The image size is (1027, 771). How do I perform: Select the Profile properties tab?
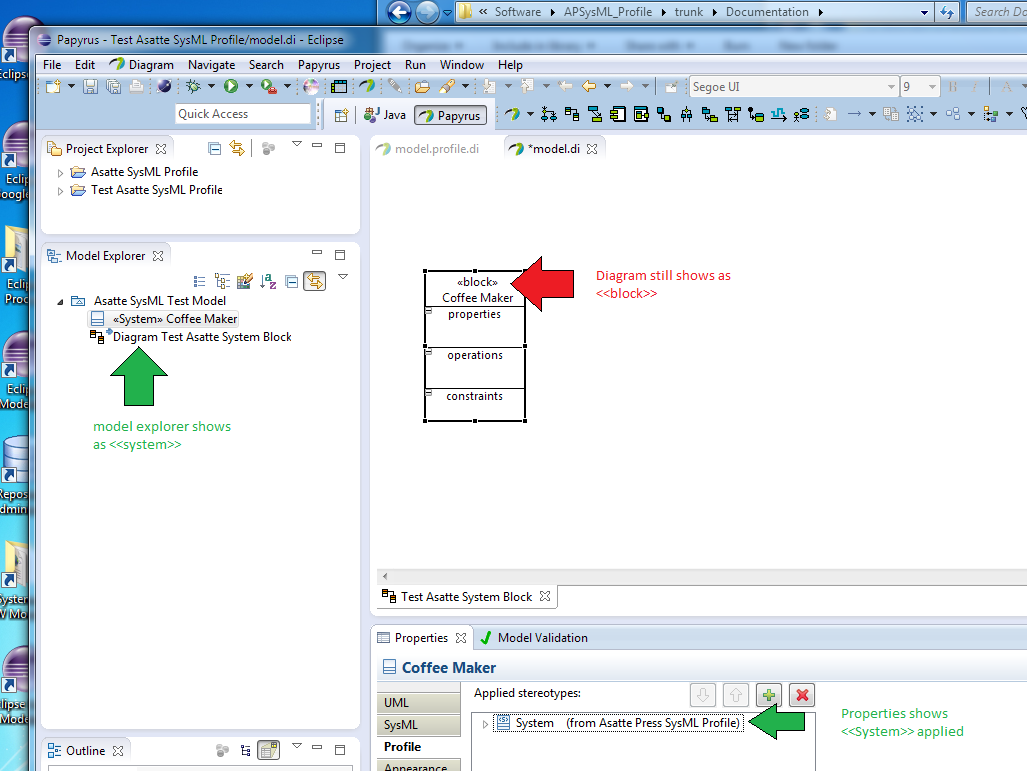click(419, 747)
